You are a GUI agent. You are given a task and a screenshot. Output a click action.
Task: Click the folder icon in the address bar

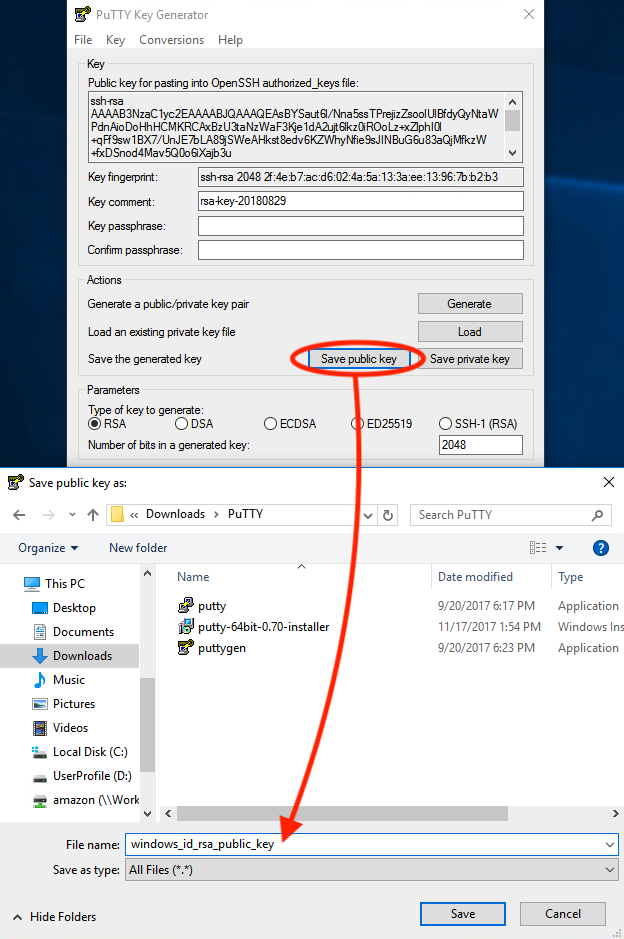(117, 514)
